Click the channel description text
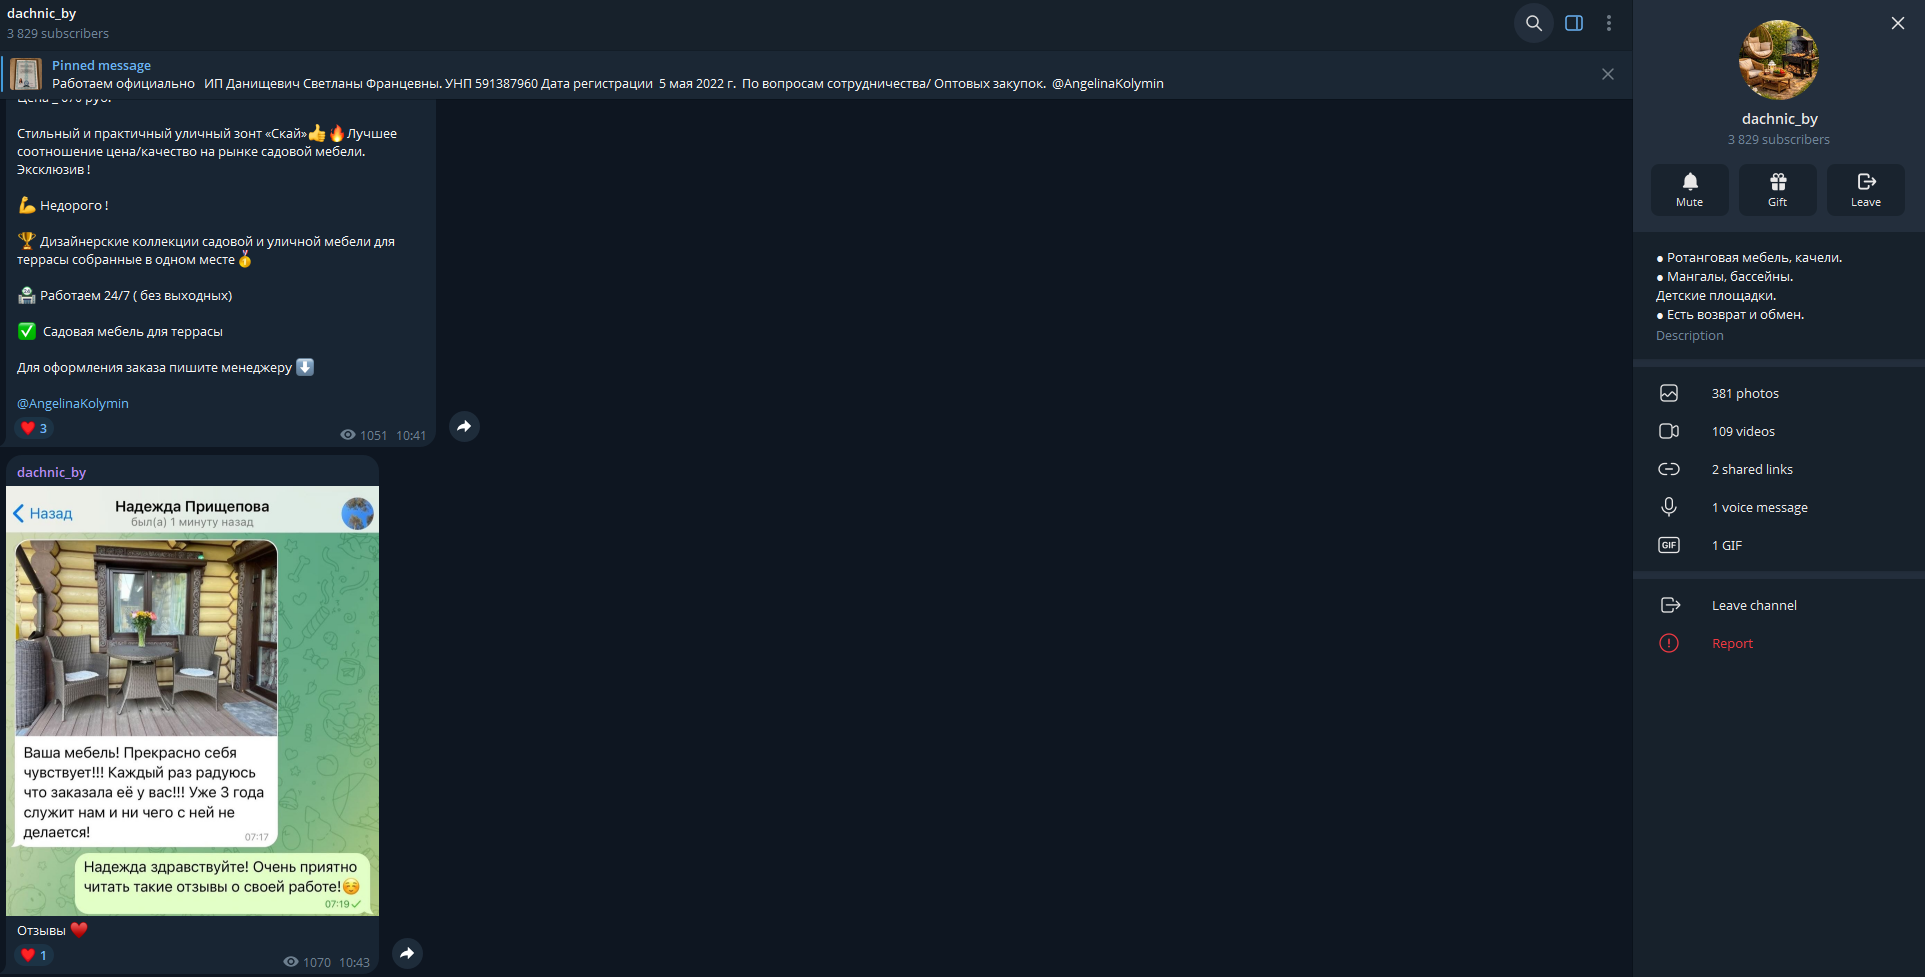 (x=1749, y=286)
